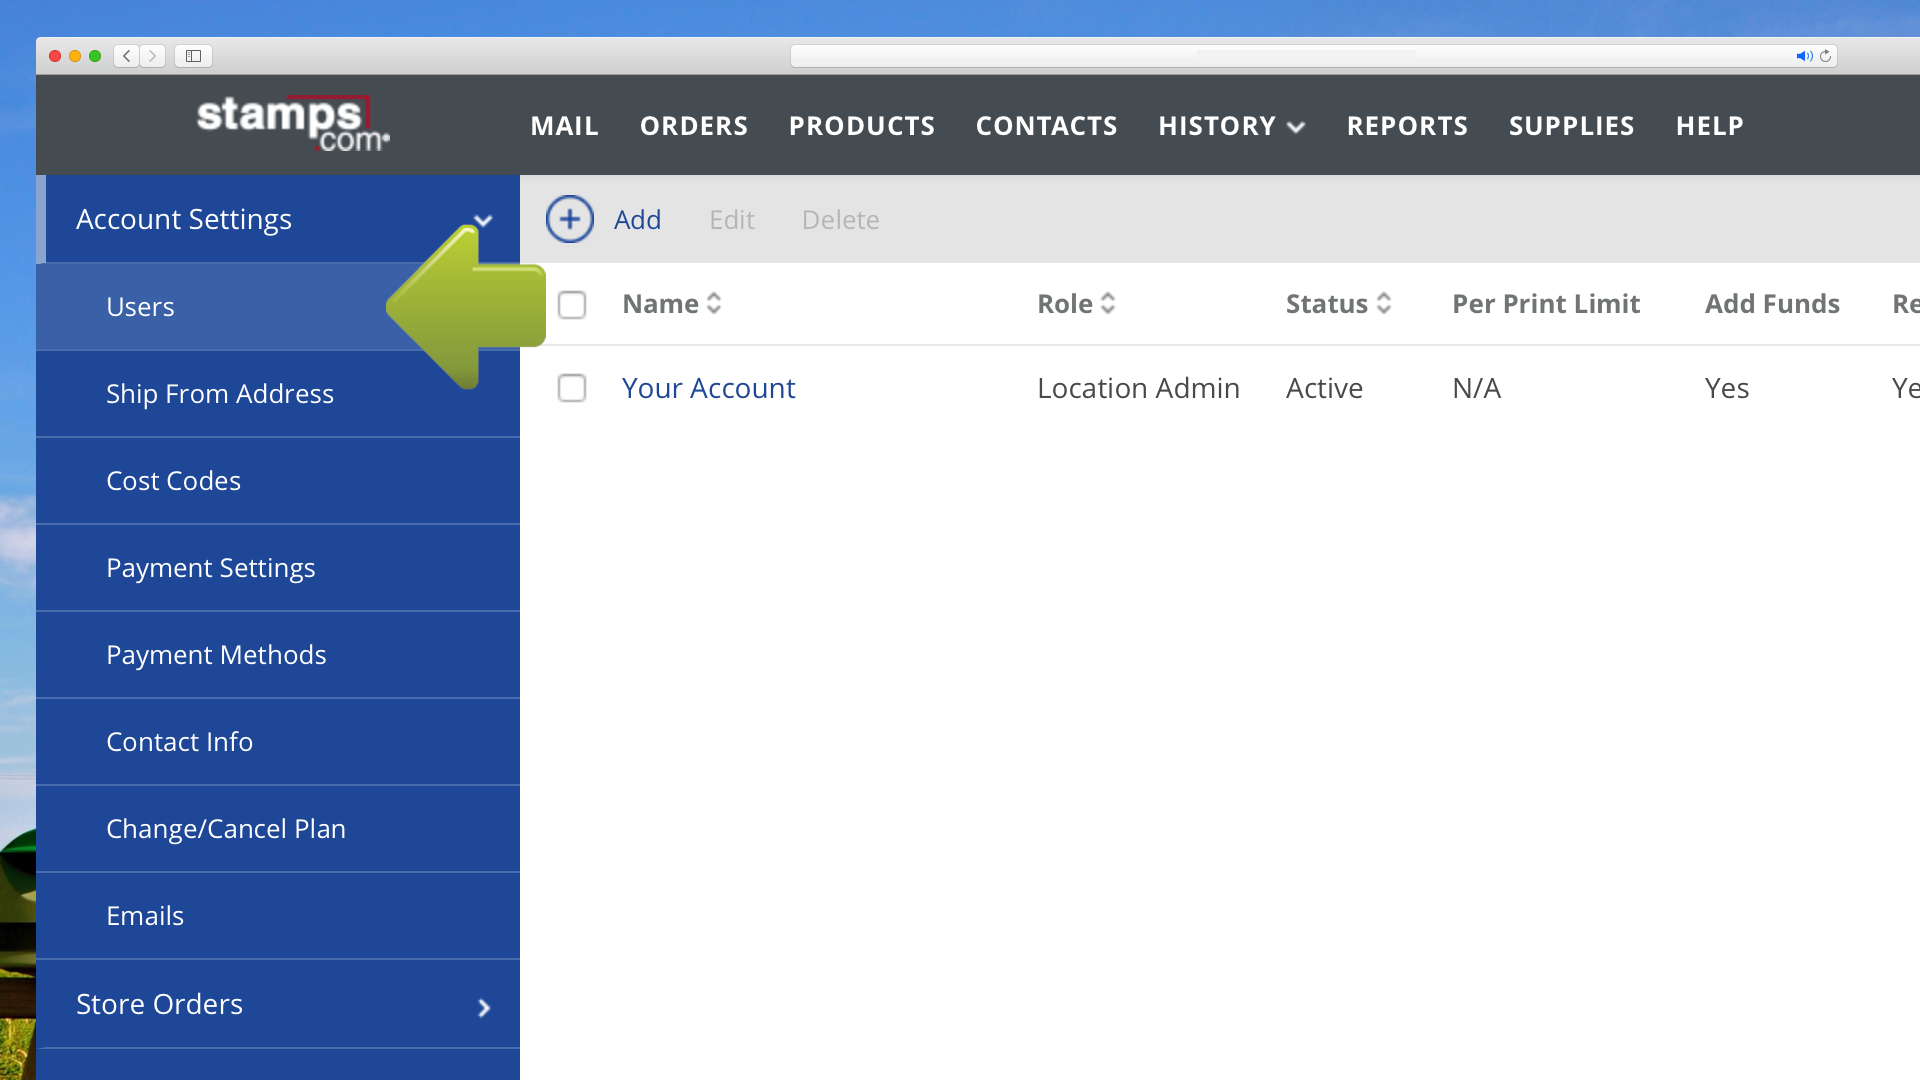Click the browser forward arrow

(x=152, y=56)
